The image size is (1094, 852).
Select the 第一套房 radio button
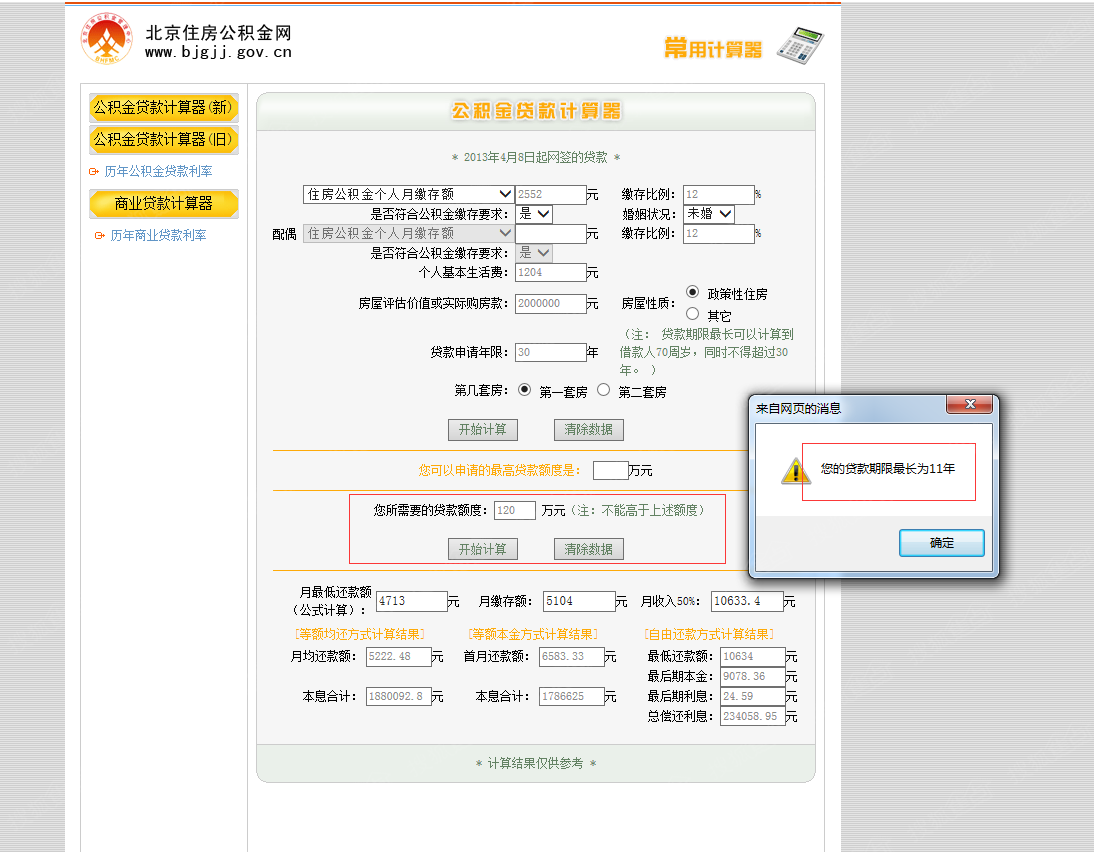click(525, 390)
